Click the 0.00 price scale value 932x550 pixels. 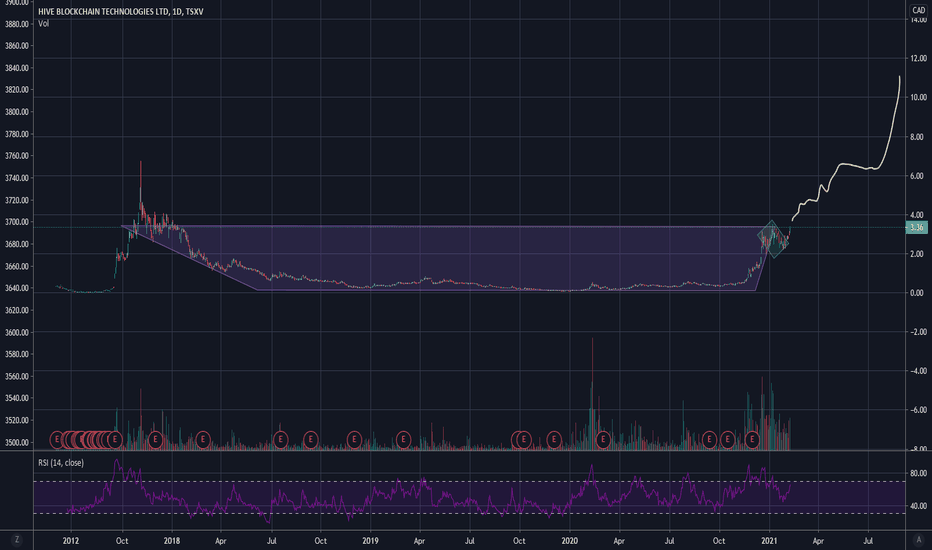pyautogui.click(x=917, y=293)
